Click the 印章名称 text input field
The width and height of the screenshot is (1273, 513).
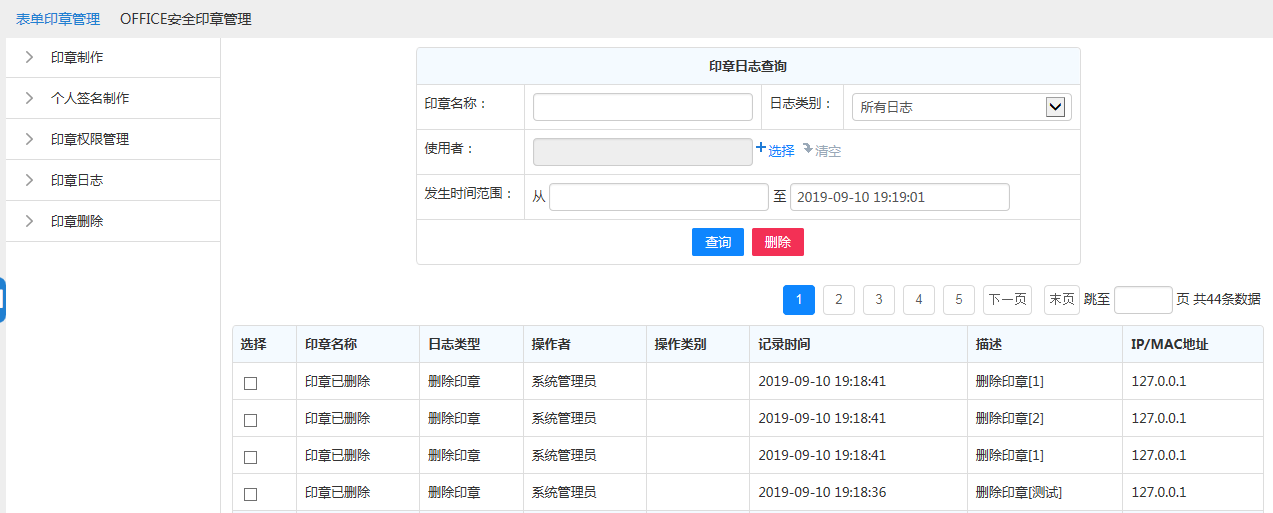click(642, 107)
